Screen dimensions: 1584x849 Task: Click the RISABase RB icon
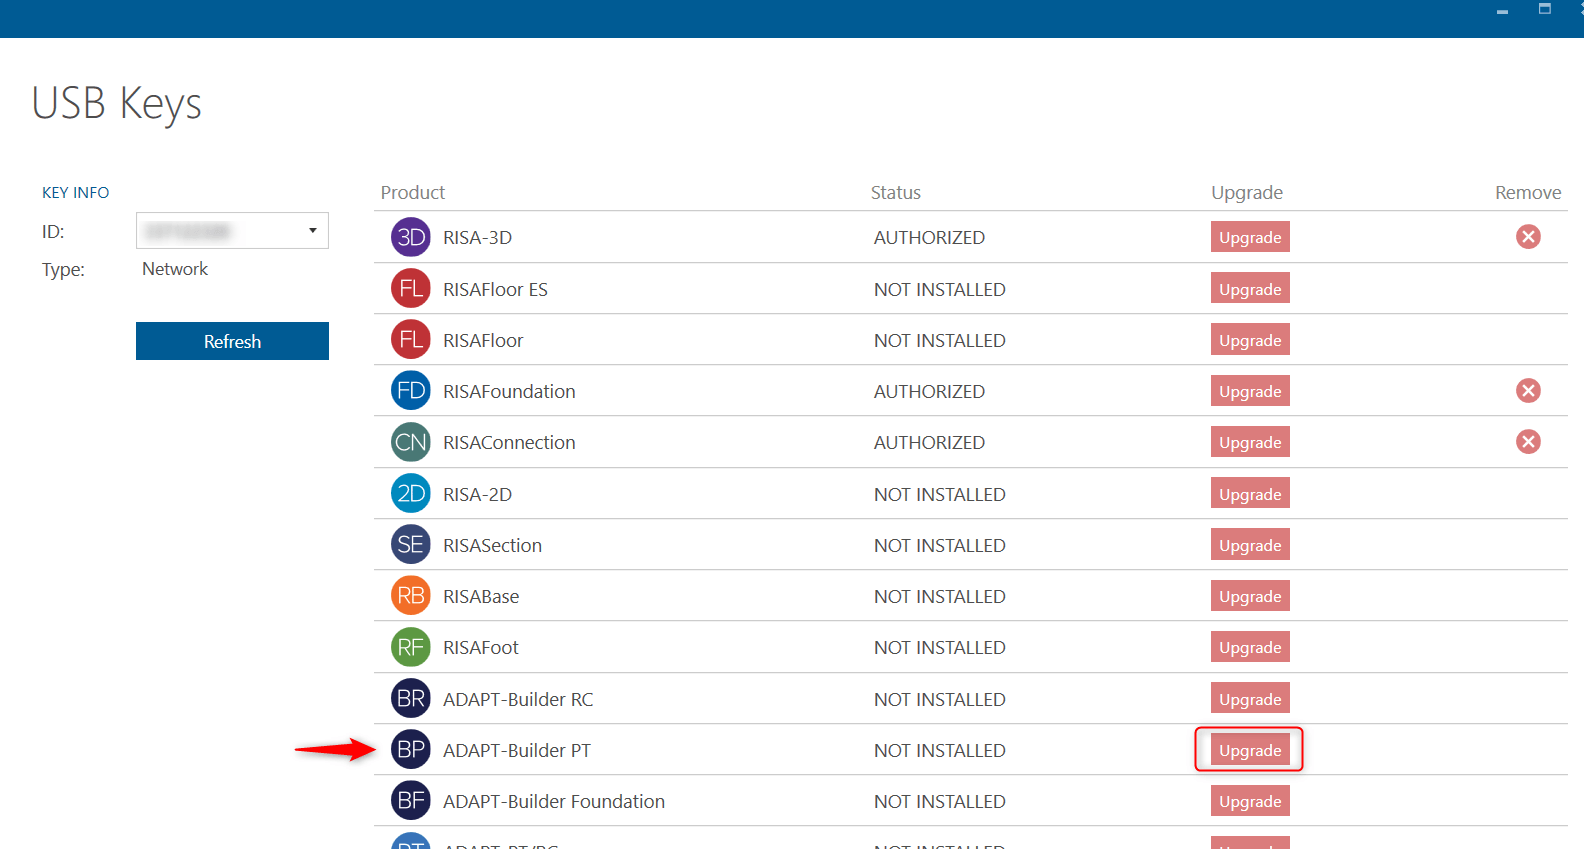(x=410, y=596)
